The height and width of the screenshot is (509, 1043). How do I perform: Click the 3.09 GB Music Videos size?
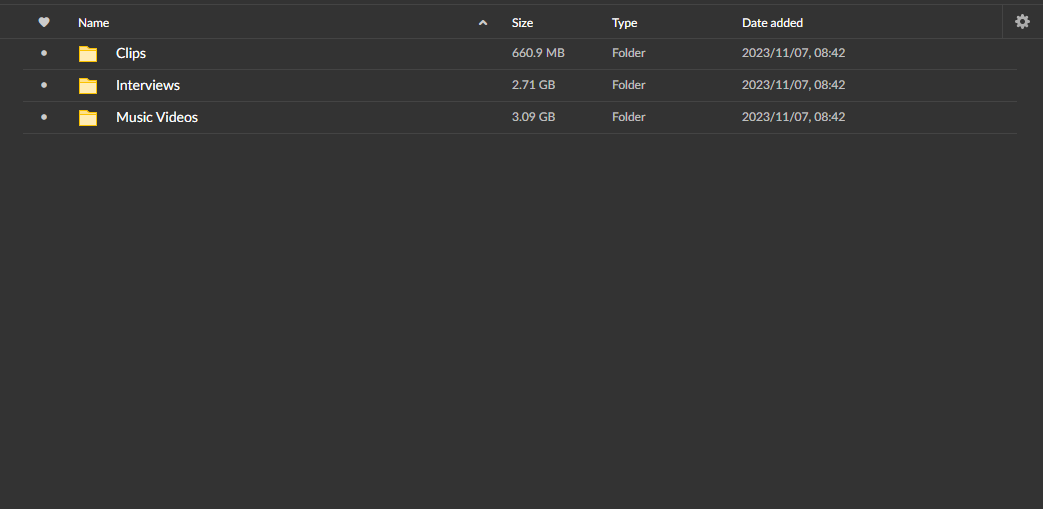[533, 117]
